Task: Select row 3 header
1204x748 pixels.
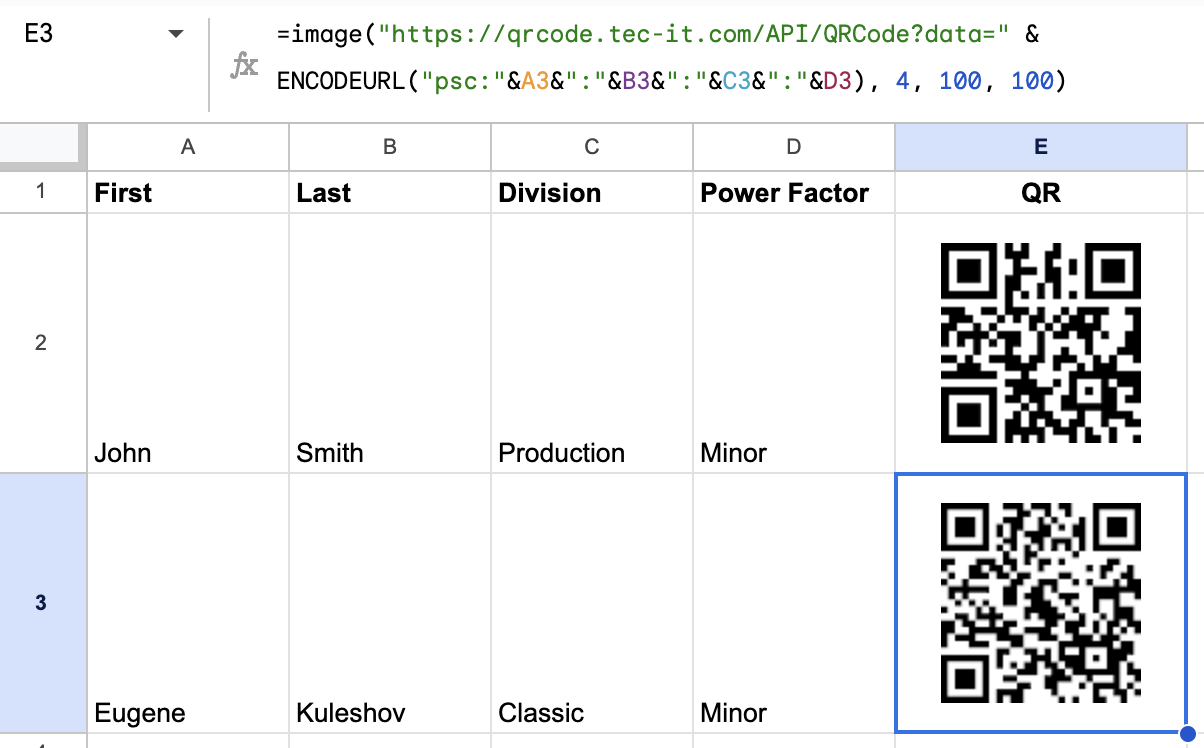Action: [41, 603]
